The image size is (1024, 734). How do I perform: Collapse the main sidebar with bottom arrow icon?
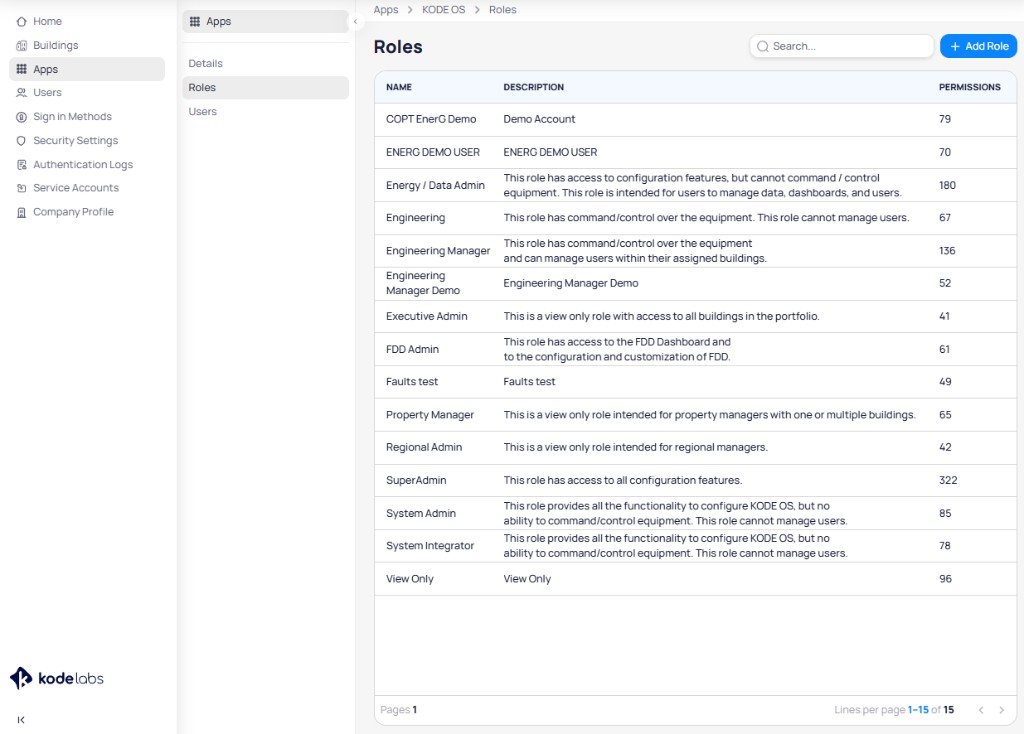tap(21, 720)
